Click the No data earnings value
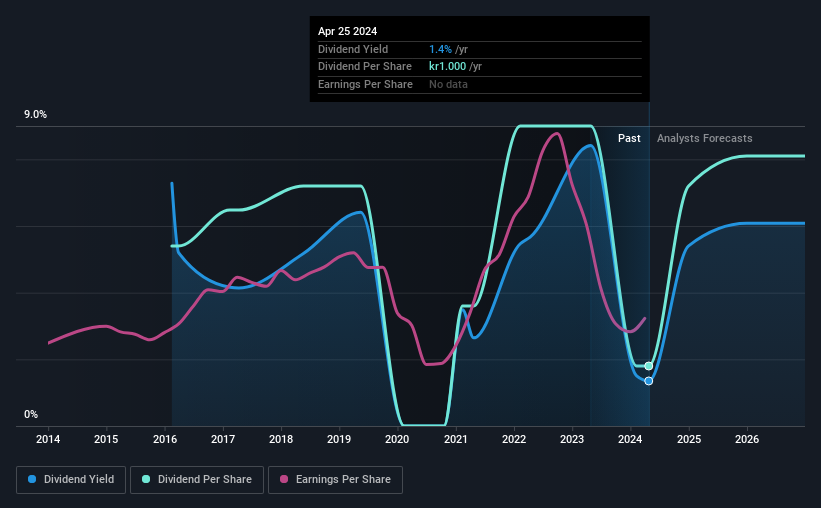Image resolution: width=821 pixels, height=508 pixels. tap(448, 84)
